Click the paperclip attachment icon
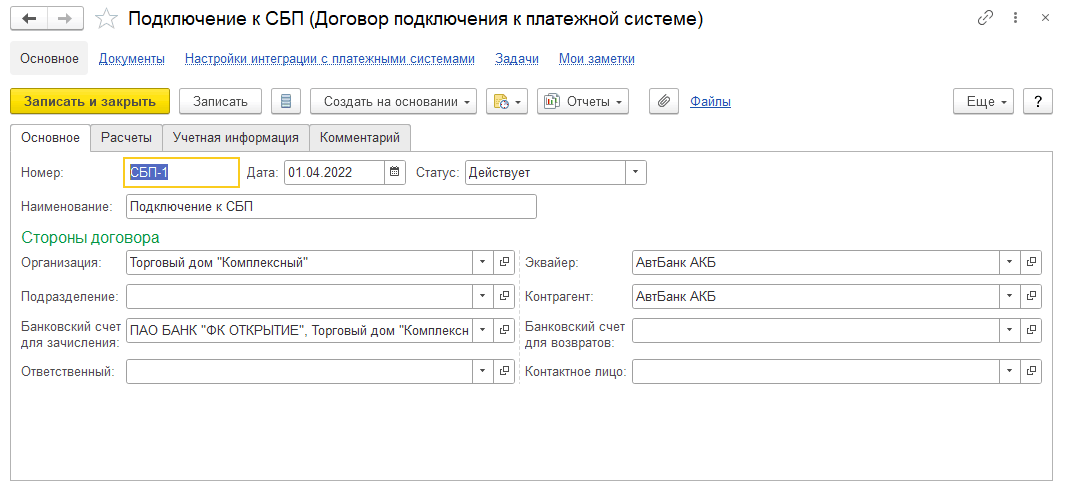The height and width of the screenshot is (493, 1072). pos(664,101)
